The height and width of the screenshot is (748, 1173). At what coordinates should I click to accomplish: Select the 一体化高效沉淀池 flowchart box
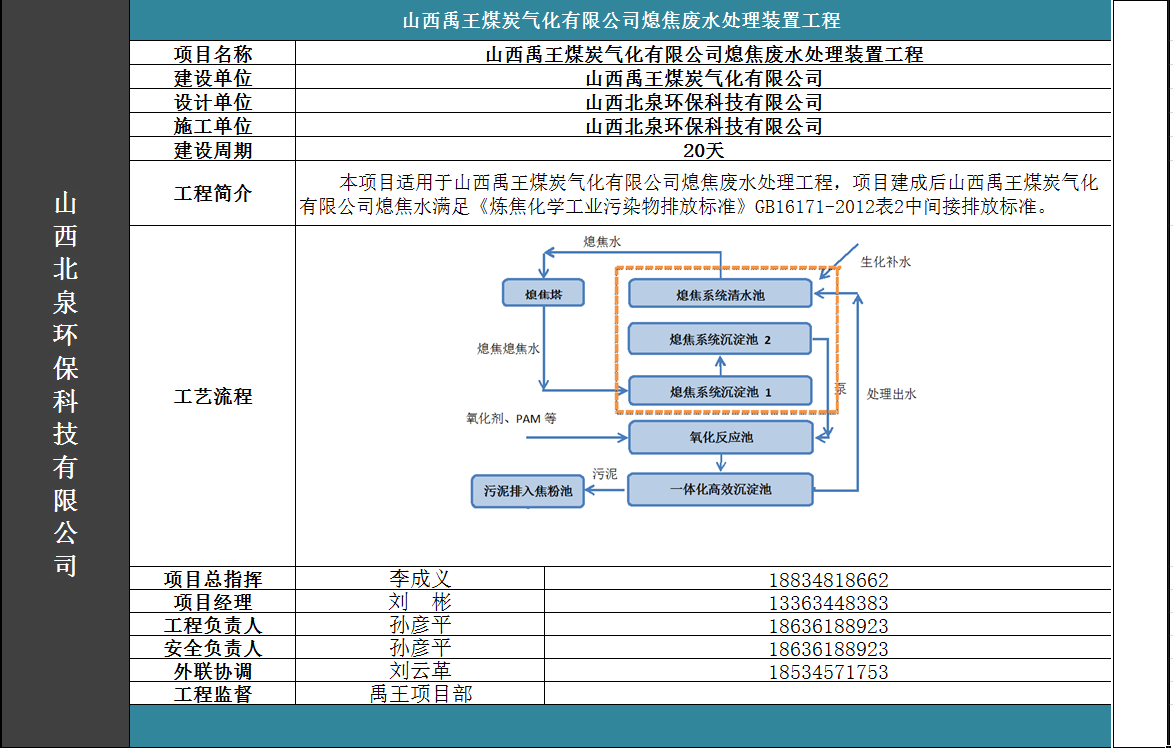coord(720,489)
